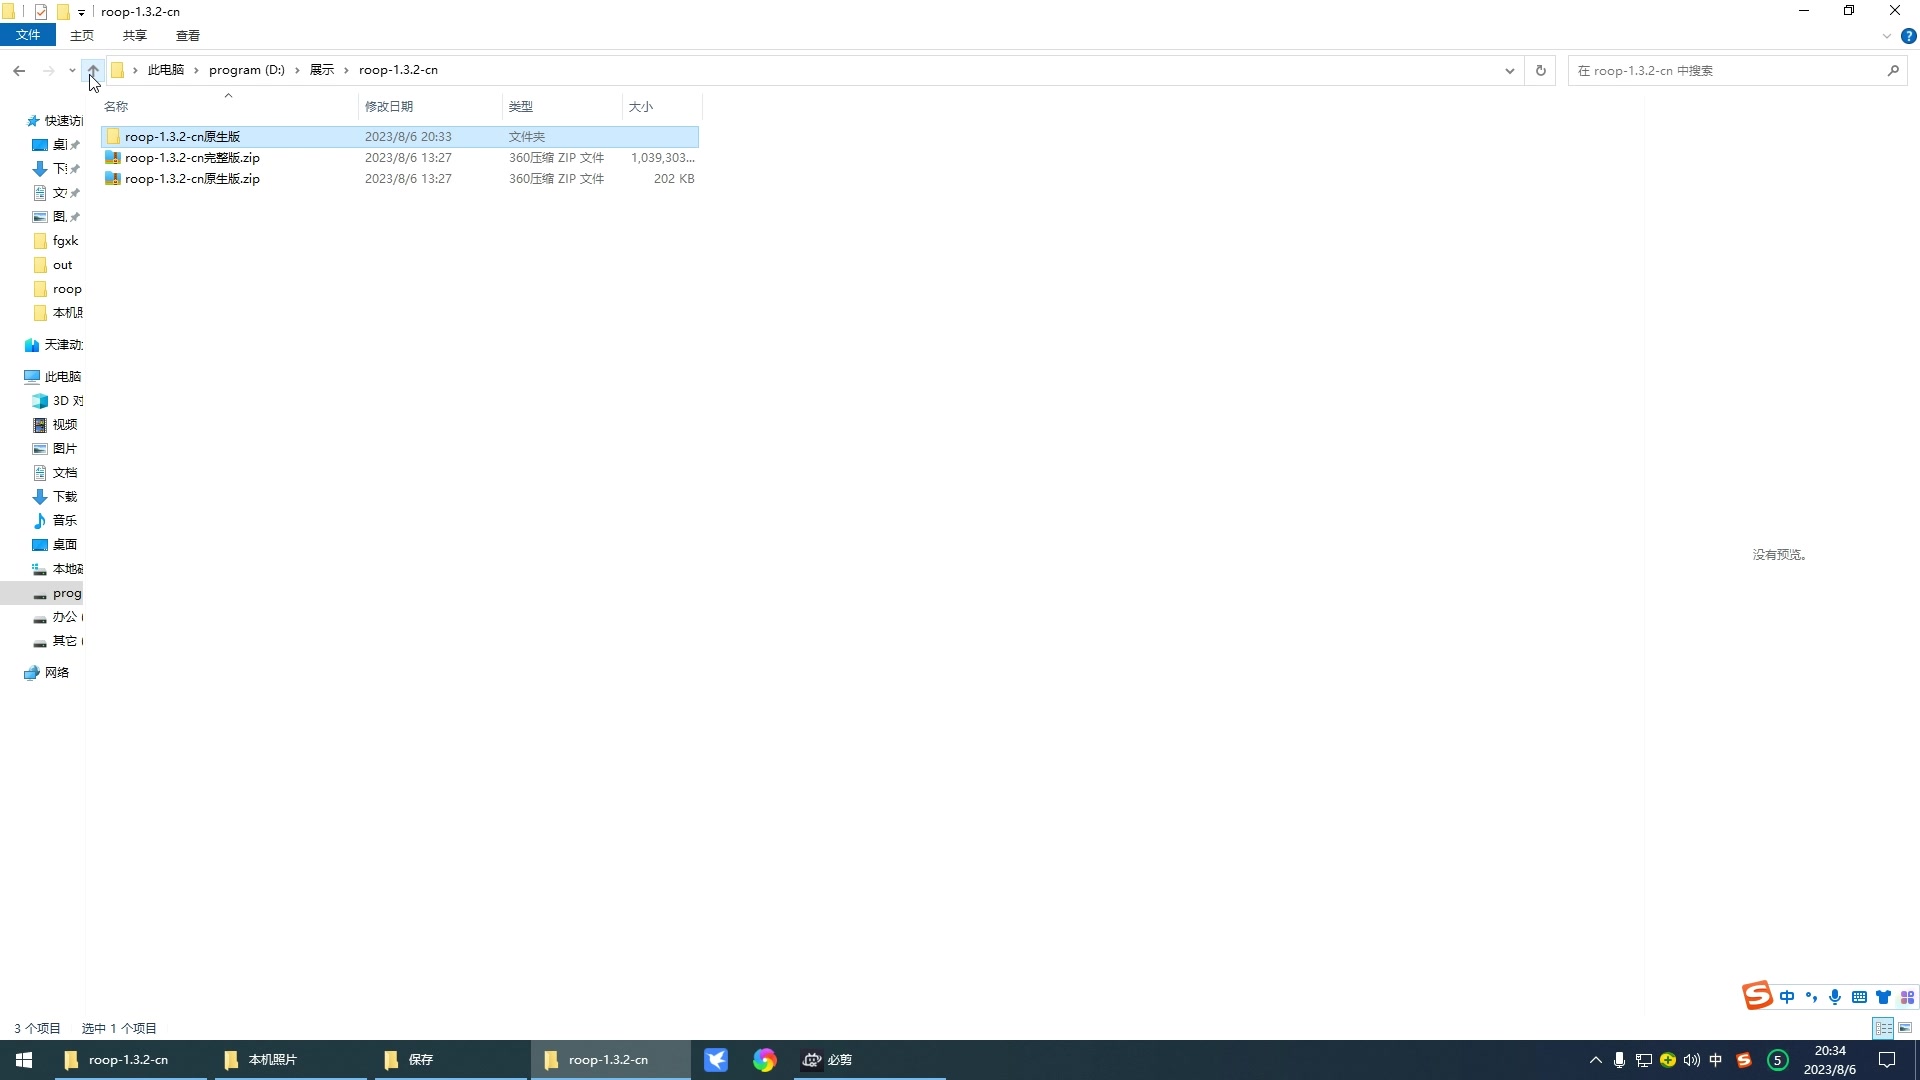Click the Properties quick access toolbar icon

(x=41, y=12)
